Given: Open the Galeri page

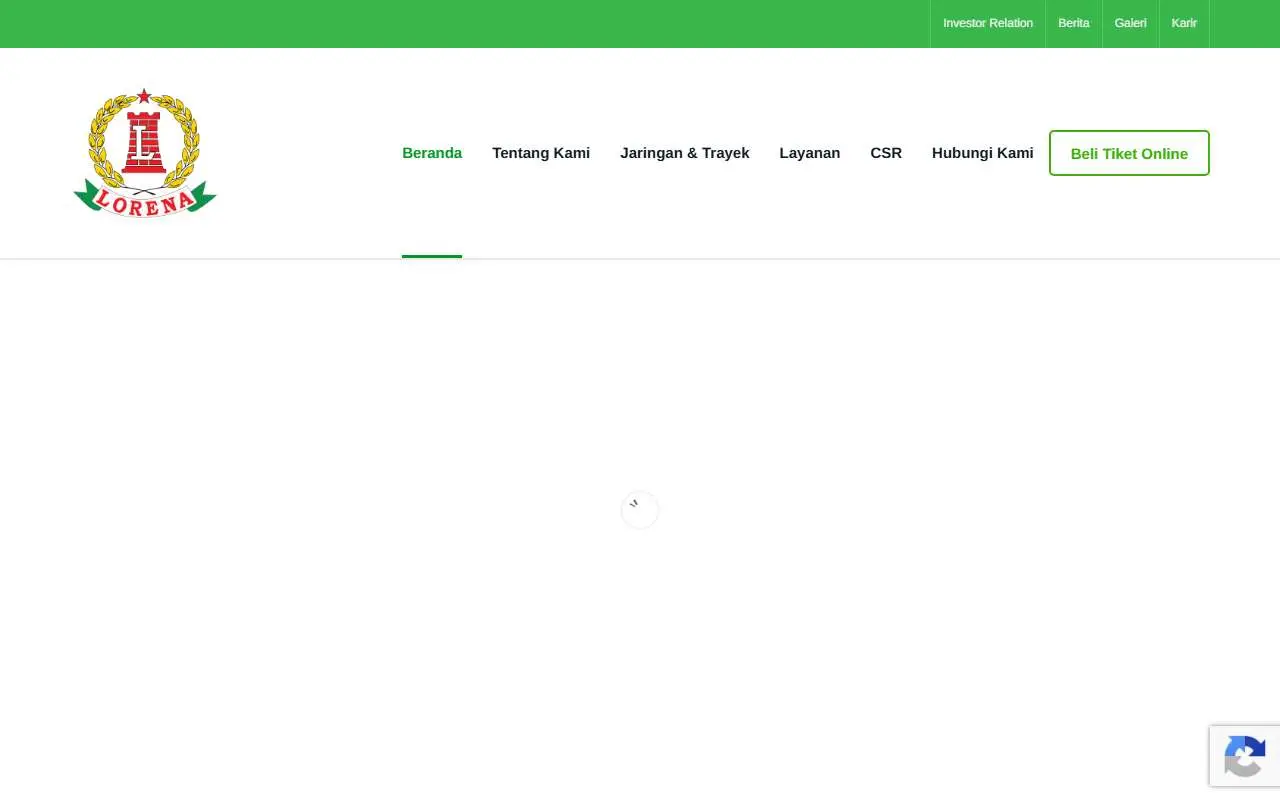Looking at the screenshot, I should pos(1131,23).
